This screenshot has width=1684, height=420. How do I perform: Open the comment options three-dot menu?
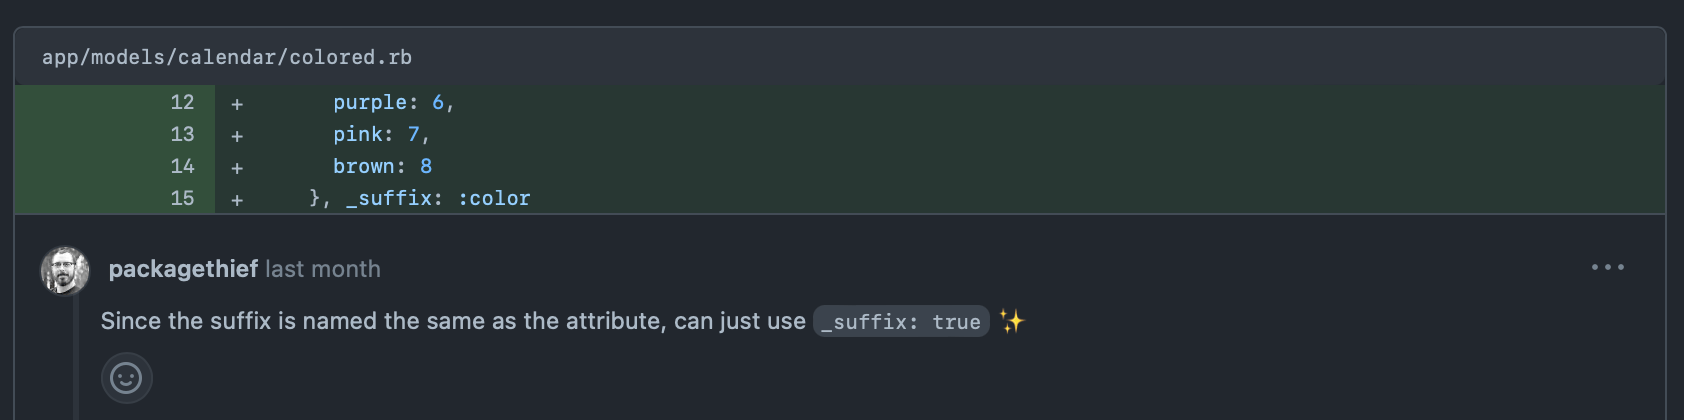(x=1607, y=267)
